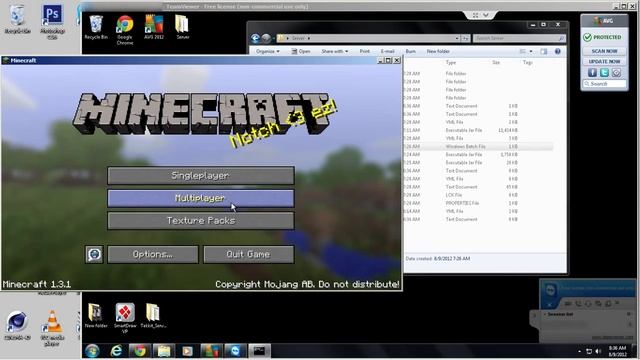Viewport: 640px width, 360px height.
Task: Click Print in Explorer toolbar
Action: [364, 51]
